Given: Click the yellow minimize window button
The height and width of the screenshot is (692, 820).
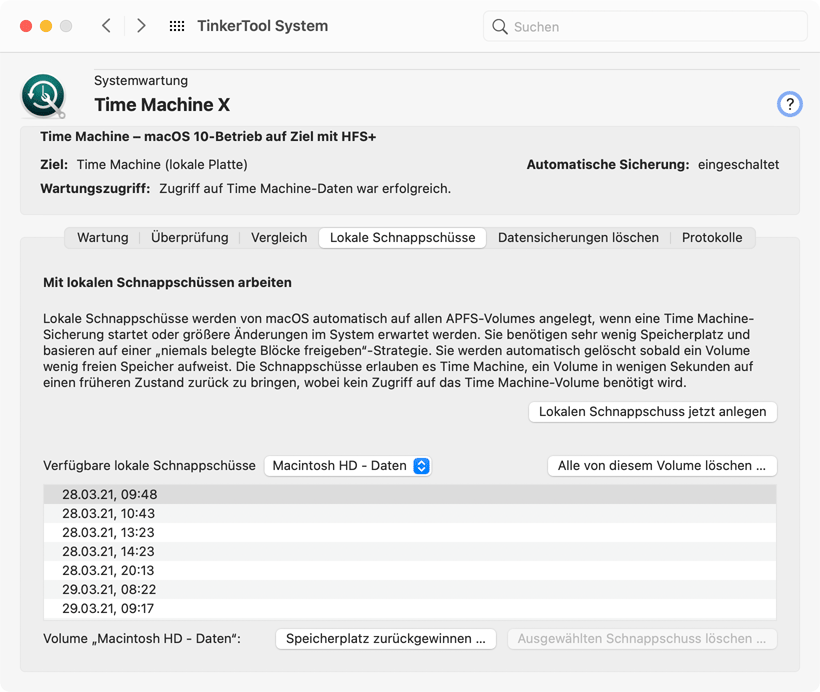Looking at the screenshot, I should click(46, 26).
